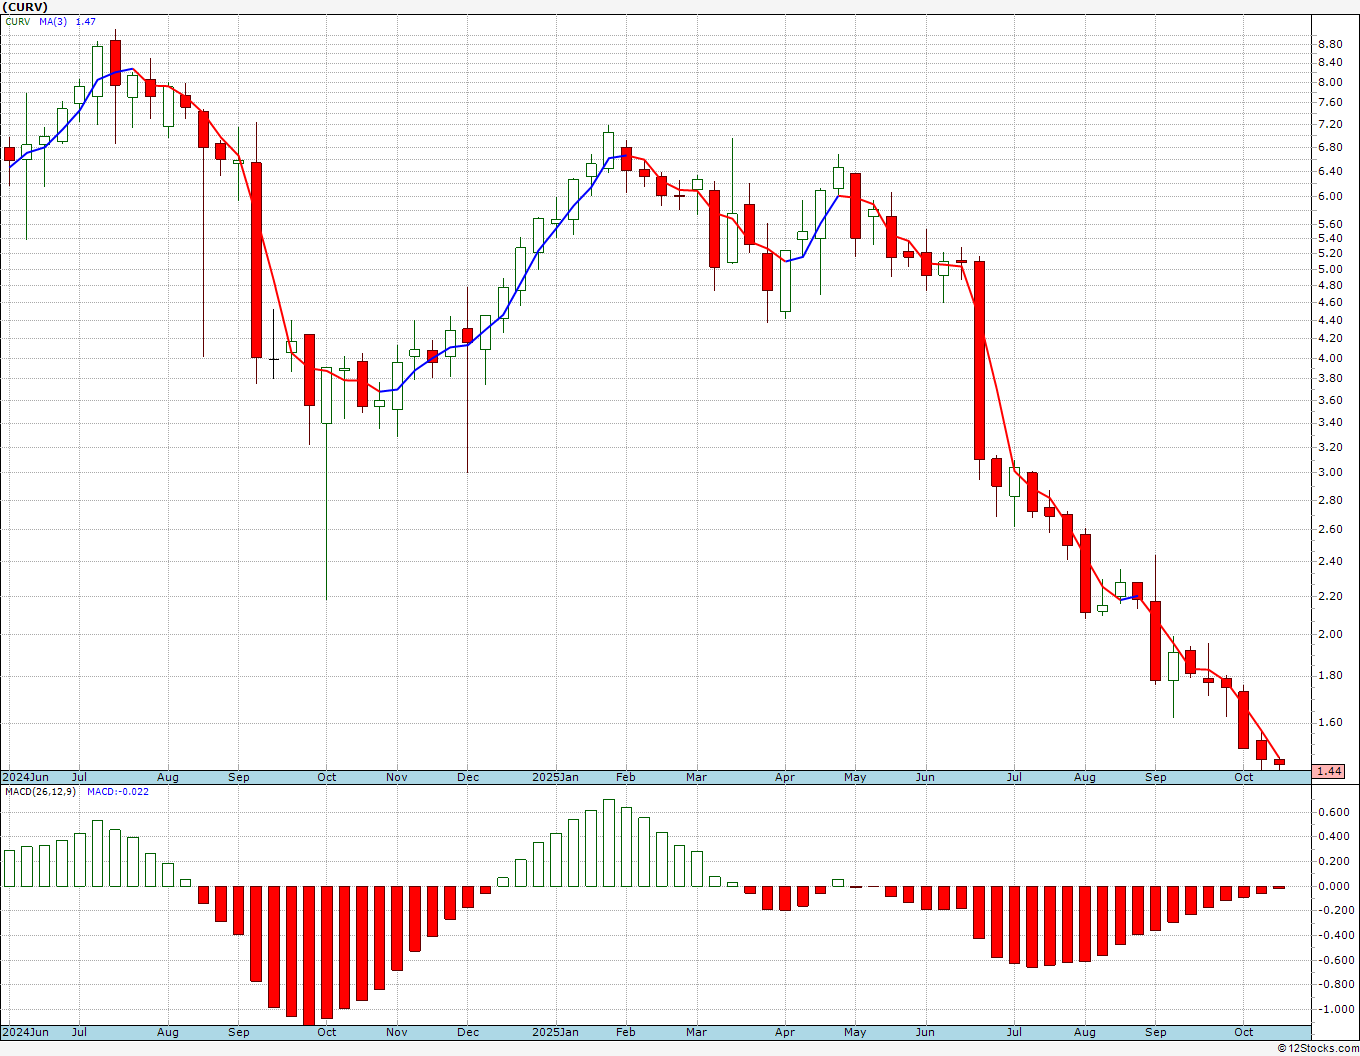Click 2025Jan on the MACD panel date axis

click(555, 1032)
